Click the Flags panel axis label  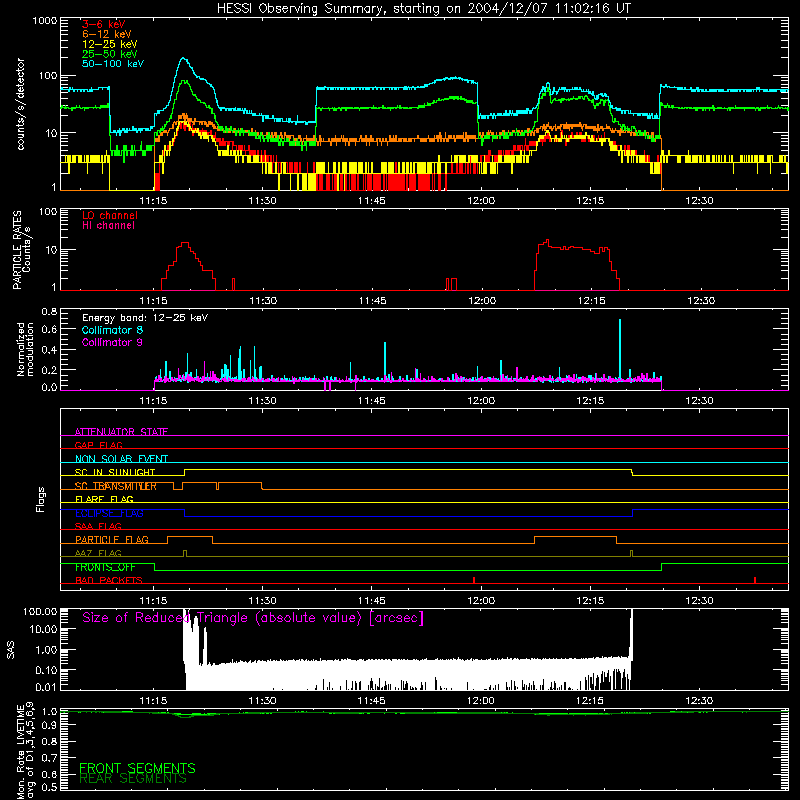click(41, 499)
